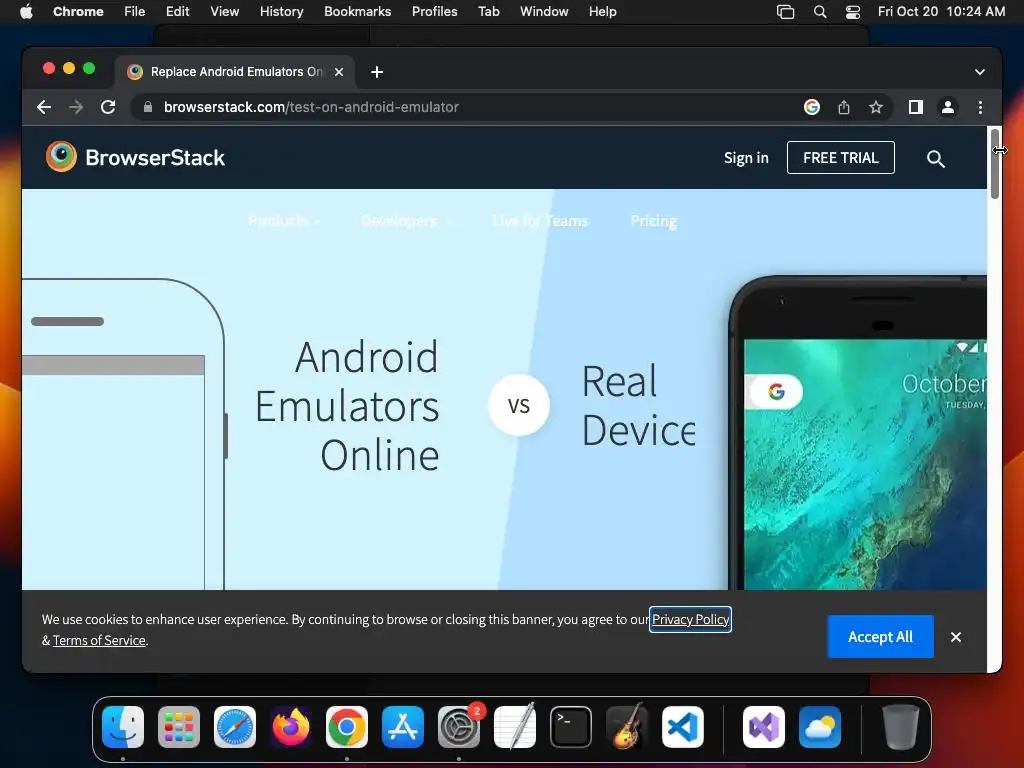Open the Tab menu

[488, 12]
